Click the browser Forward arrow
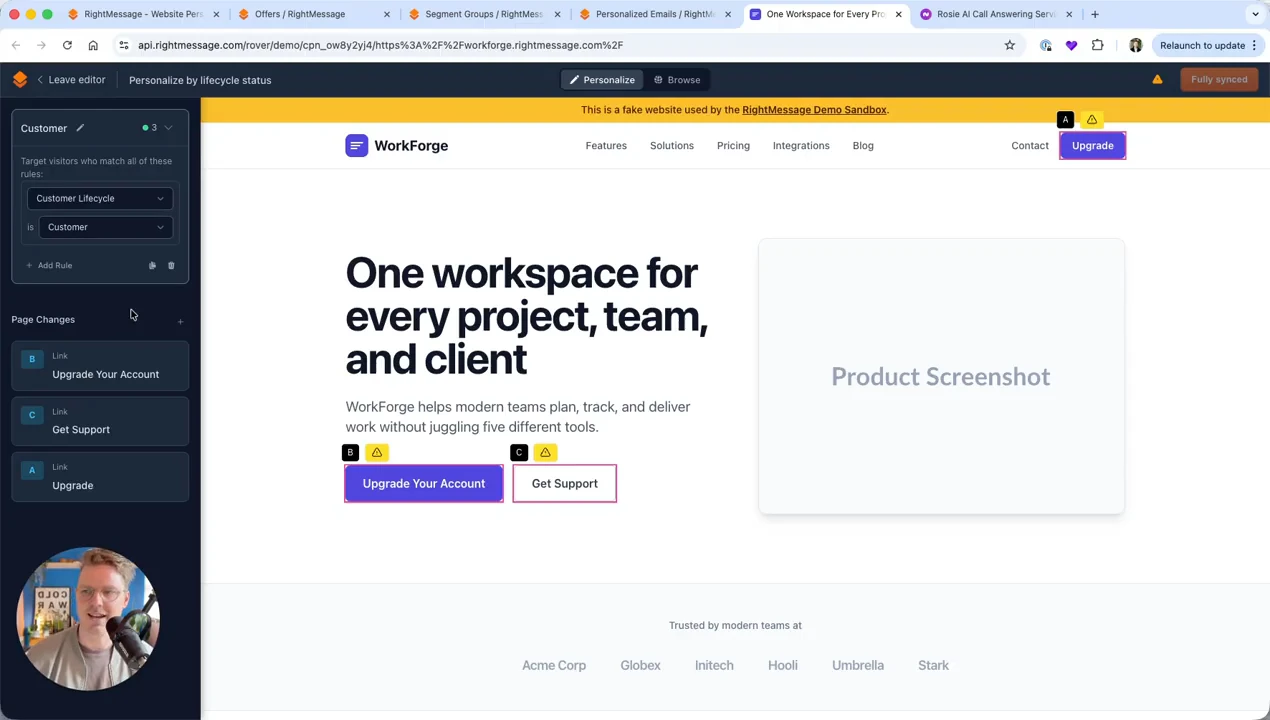This screenshot has width=1270, height=720. pos(42,45)
